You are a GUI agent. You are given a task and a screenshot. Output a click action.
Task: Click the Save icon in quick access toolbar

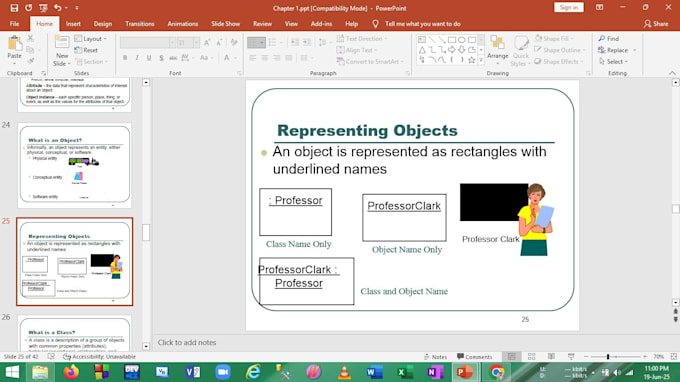tap(14, 8)
